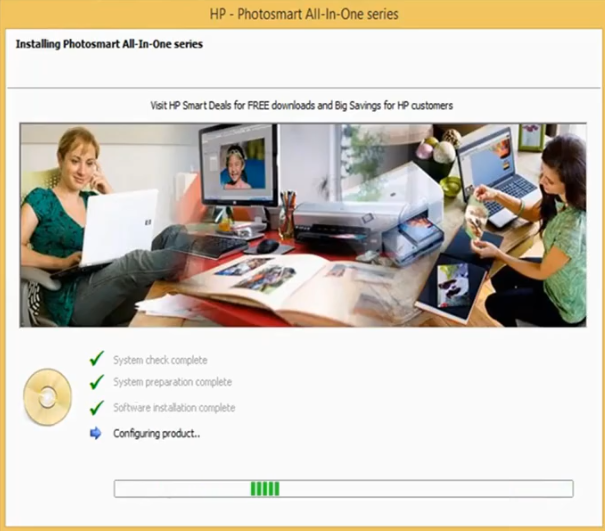Click the checkmark beside Software installation complete

(x=96, y=408)
